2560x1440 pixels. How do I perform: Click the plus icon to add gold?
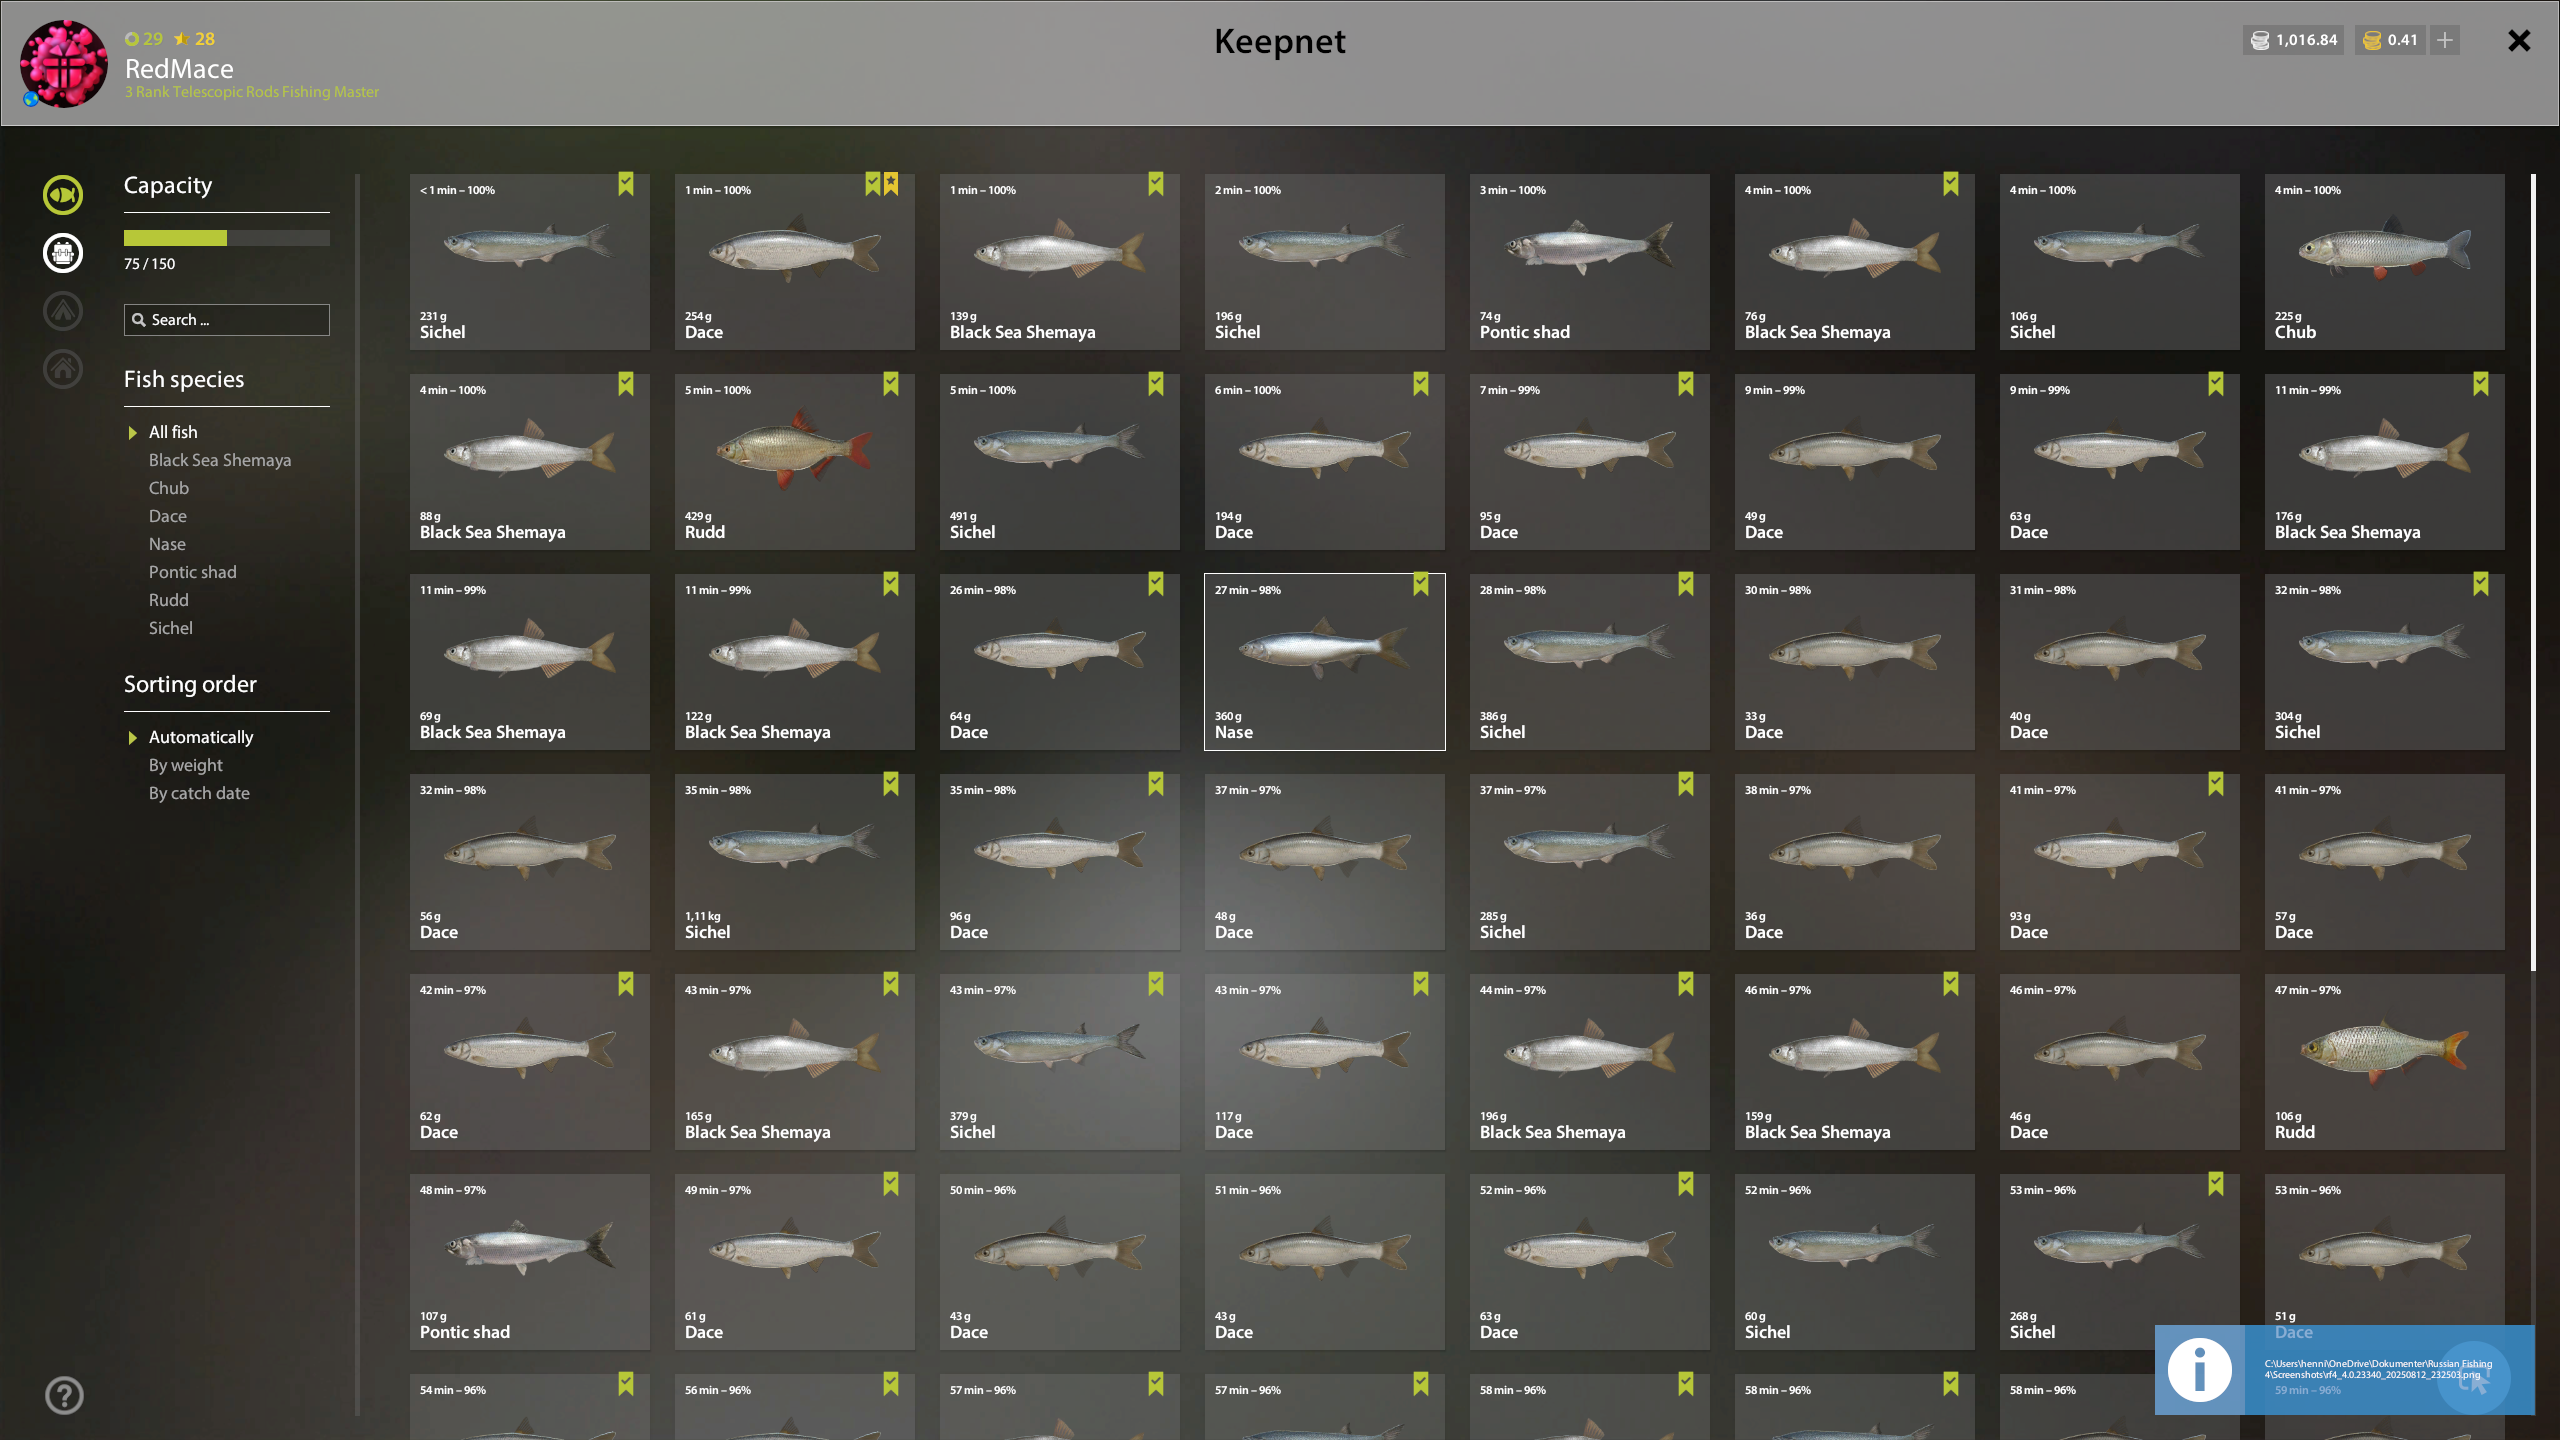tap(2445, 40)
